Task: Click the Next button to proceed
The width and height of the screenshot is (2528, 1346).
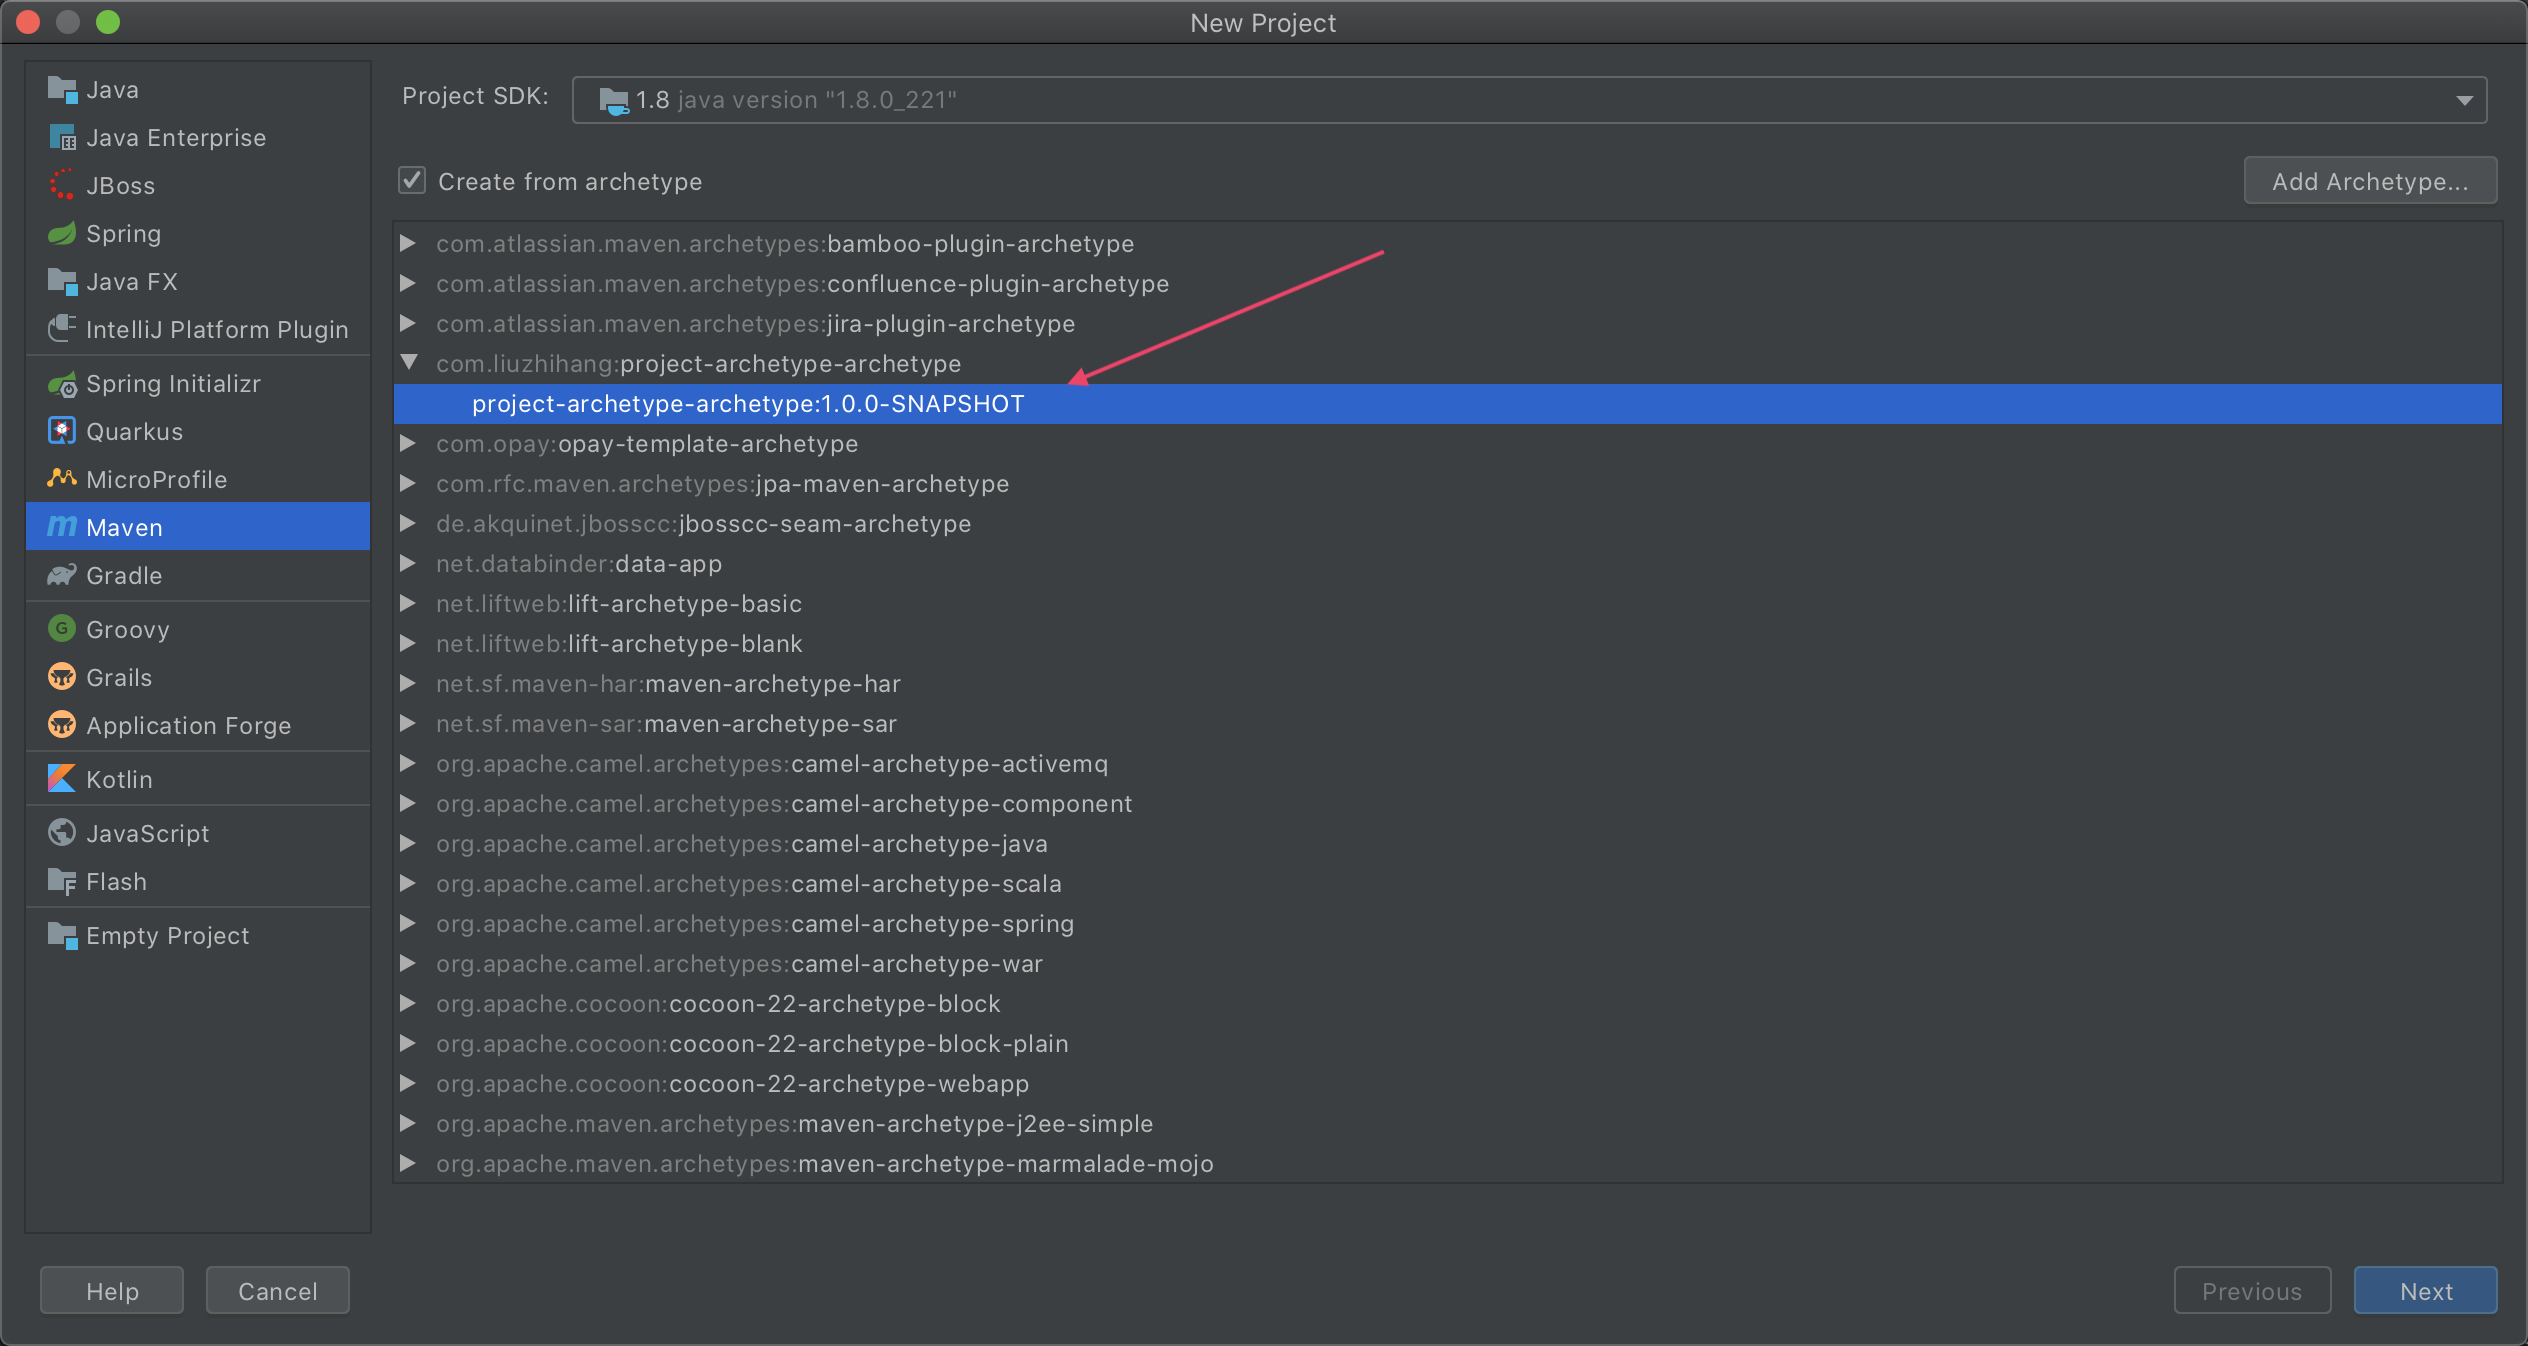Action: click(x=2428, y=1289)
